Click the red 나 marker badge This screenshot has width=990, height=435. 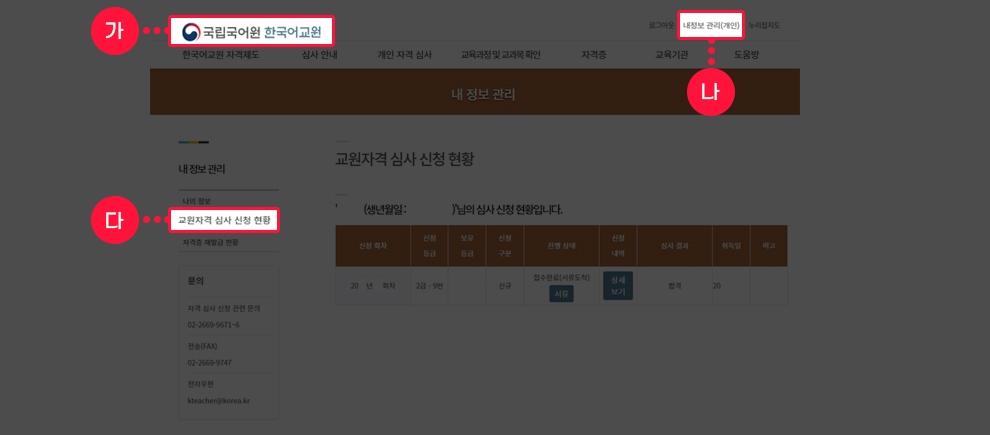(710, 92)
